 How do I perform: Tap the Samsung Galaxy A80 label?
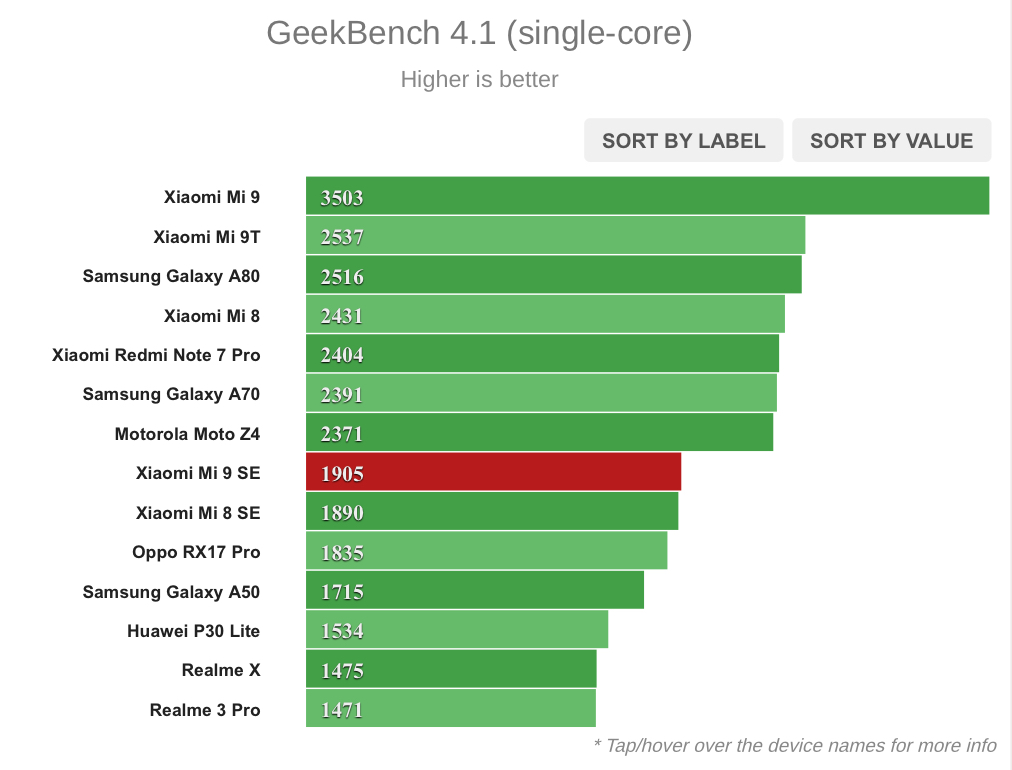[171, 276]
